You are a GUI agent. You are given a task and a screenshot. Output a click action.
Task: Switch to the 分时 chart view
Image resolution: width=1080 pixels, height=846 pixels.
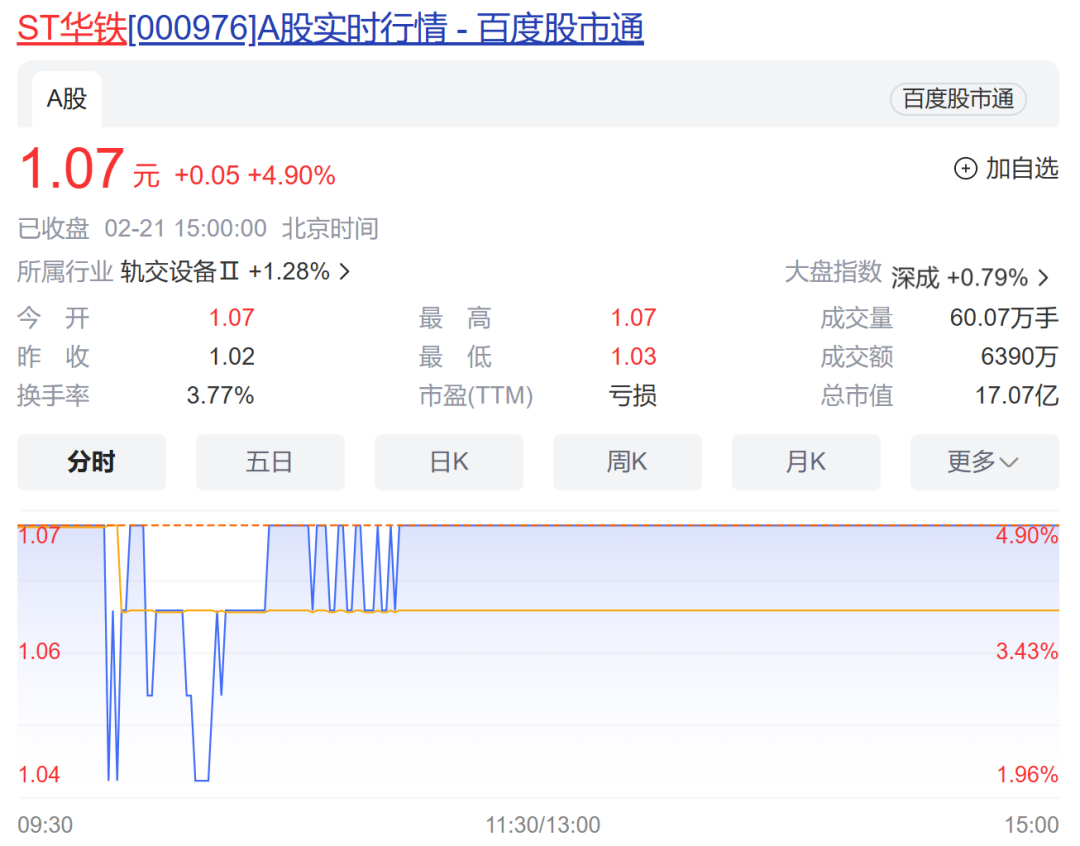click(x=91, y=462)
